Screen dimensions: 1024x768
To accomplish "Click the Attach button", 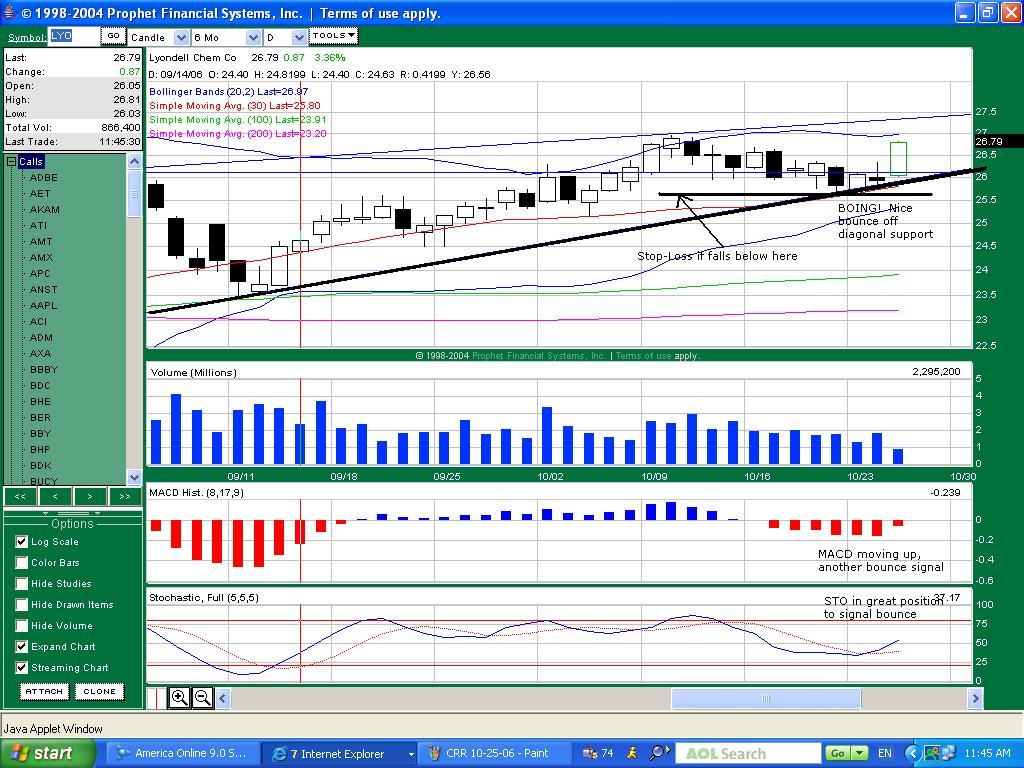I will click(44, 691).
